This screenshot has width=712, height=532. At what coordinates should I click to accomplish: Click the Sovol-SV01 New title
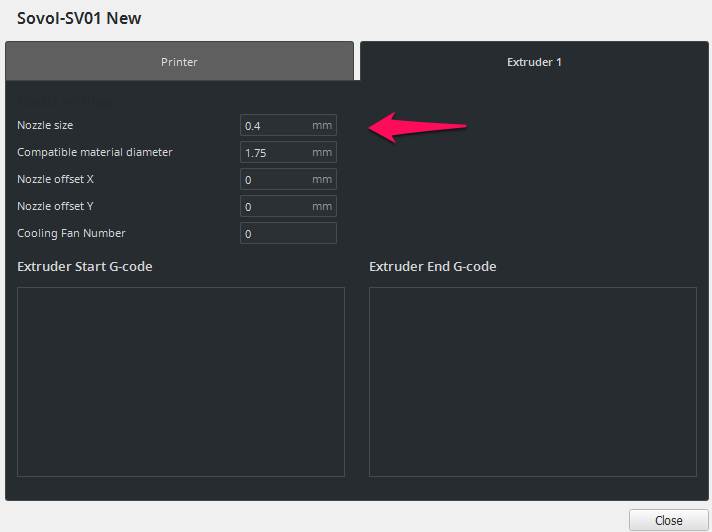(x=79, y=18)
